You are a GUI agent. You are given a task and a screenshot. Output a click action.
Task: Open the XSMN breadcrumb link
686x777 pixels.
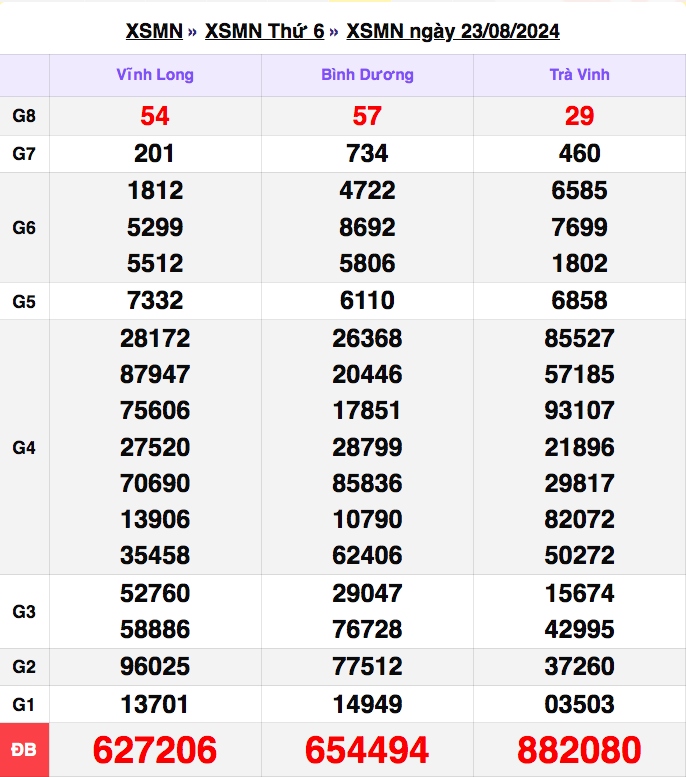point(154,31)
